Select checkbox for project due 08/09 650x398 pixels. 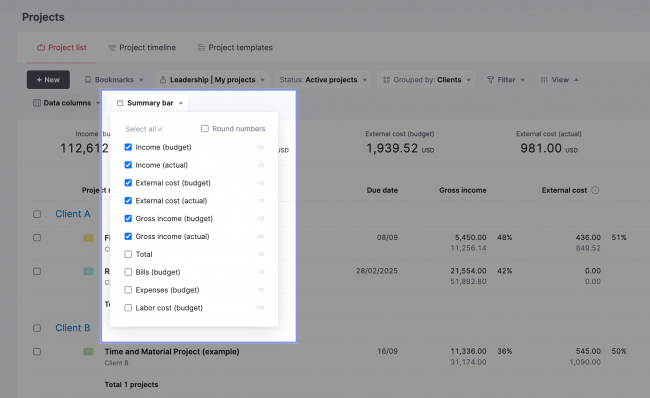pyautogui.click(x=37, y=238)
